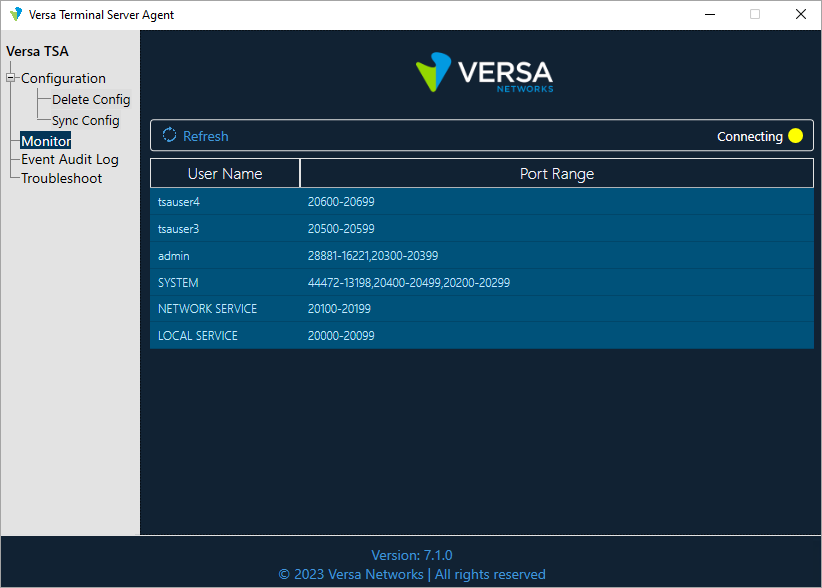Image resolution: width=822 pixels, height=588 pixels.
Task: Select the tsauser4 table row
Action: point(481,202)
